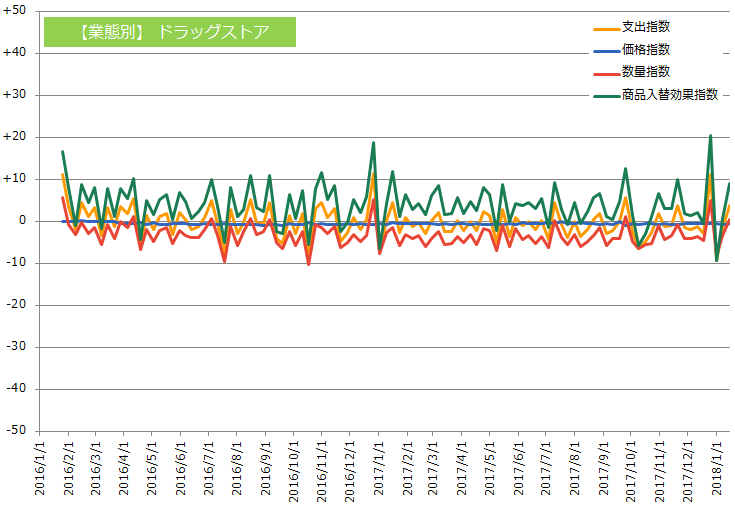
Task: Click the -30 y-axis label
Action: 16,346
